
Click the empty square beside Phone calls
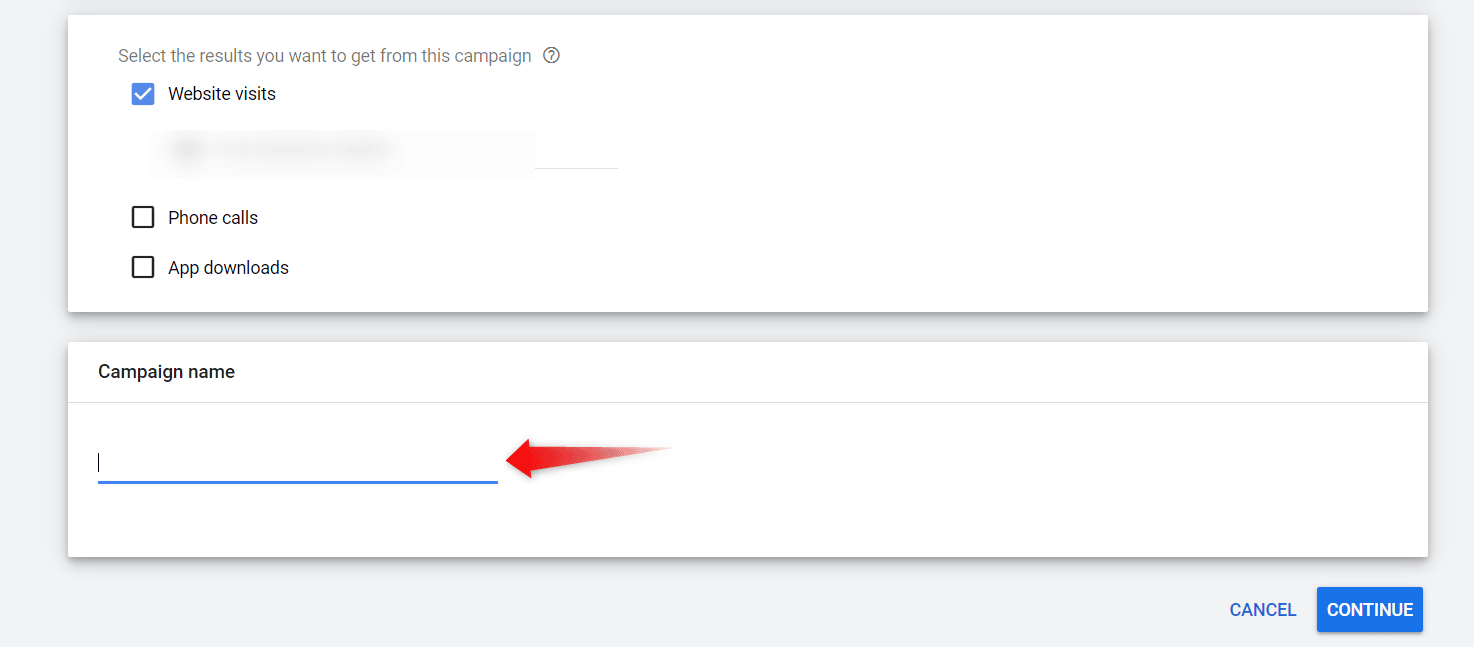coord(143,217)
